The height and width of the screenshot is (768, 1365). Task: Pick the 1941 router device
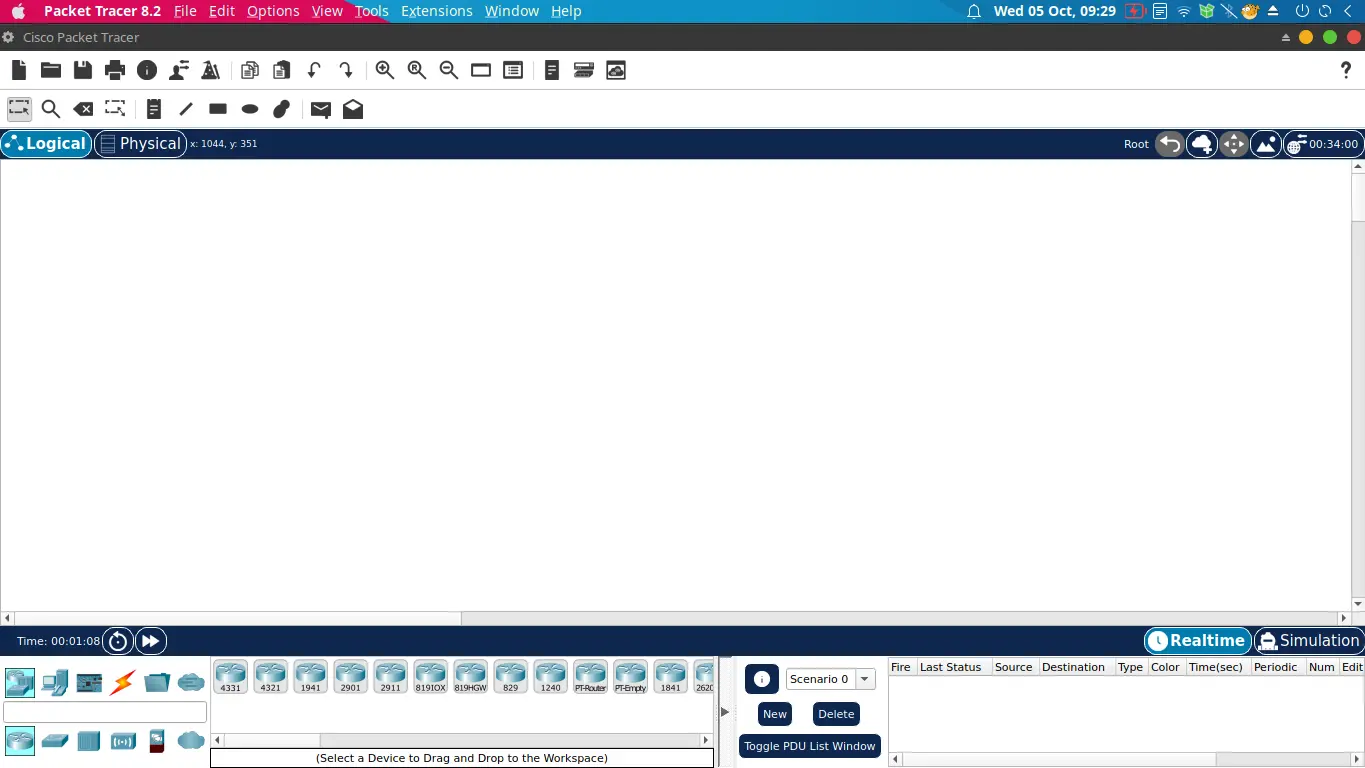click(x=311, y=677)
